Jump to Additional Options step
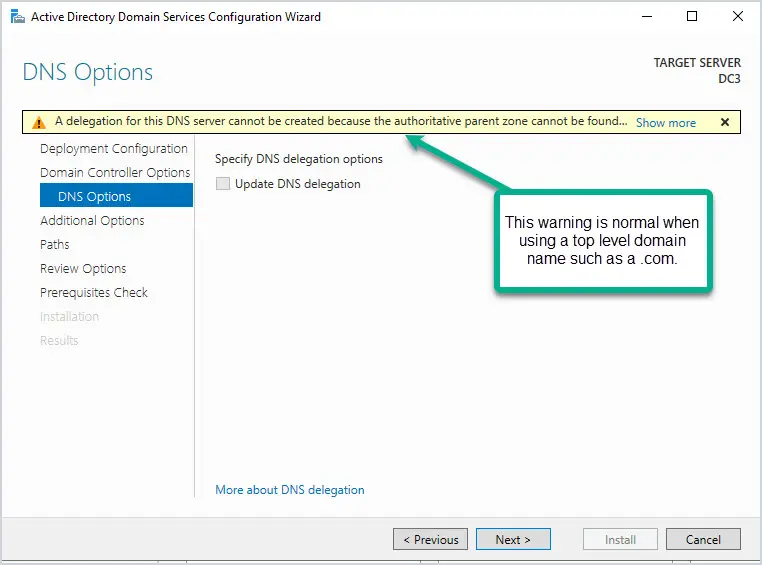The image size is (762, 565). pyautogui.click(x=92, y=221)
